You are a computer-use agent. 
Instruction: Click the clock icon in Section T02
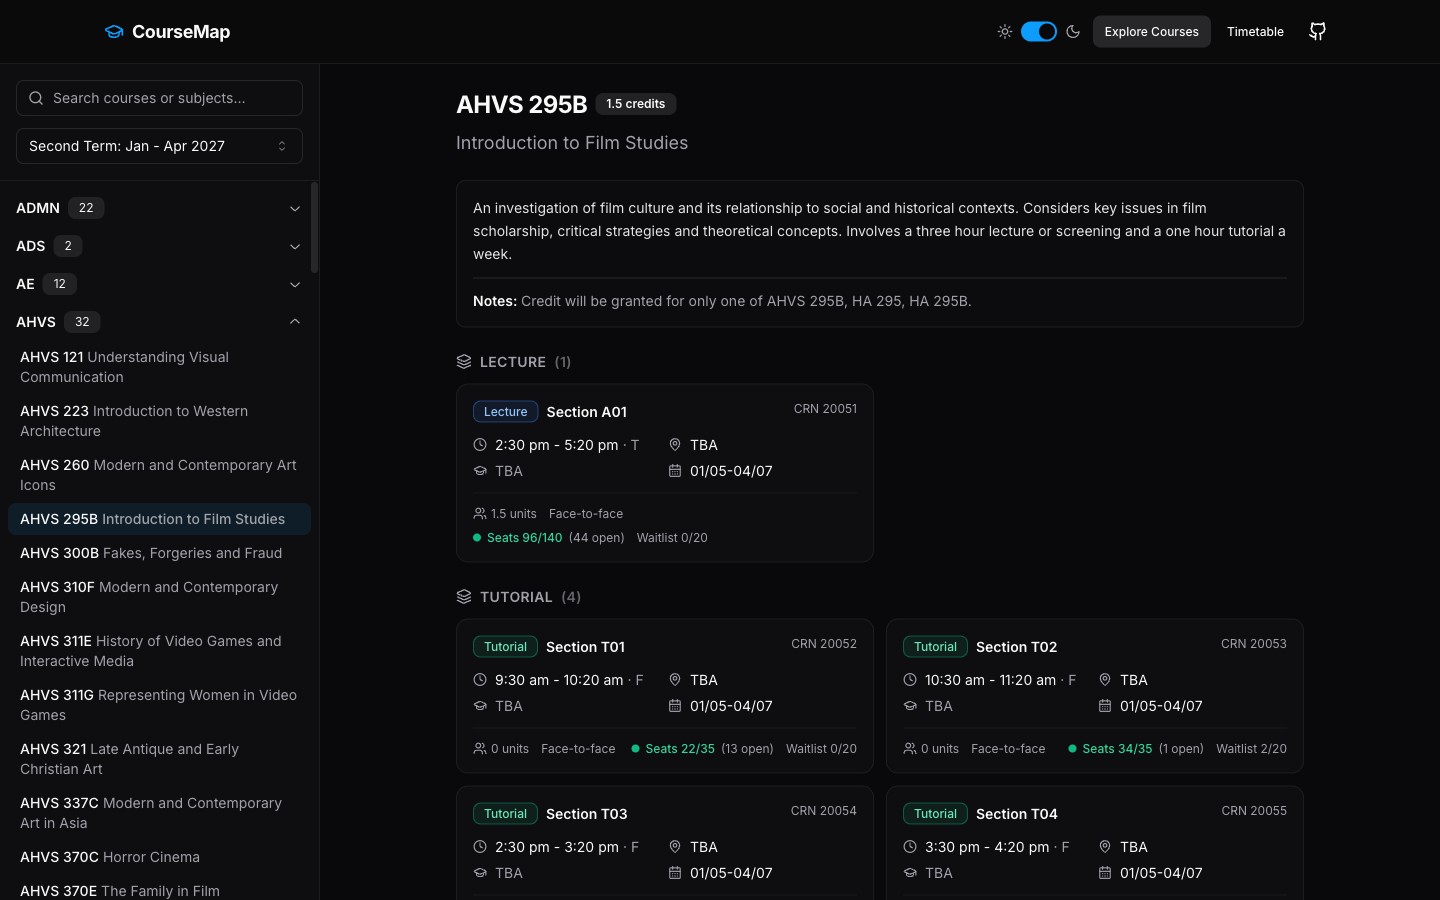pyautogui.click(x=910, y=680)
